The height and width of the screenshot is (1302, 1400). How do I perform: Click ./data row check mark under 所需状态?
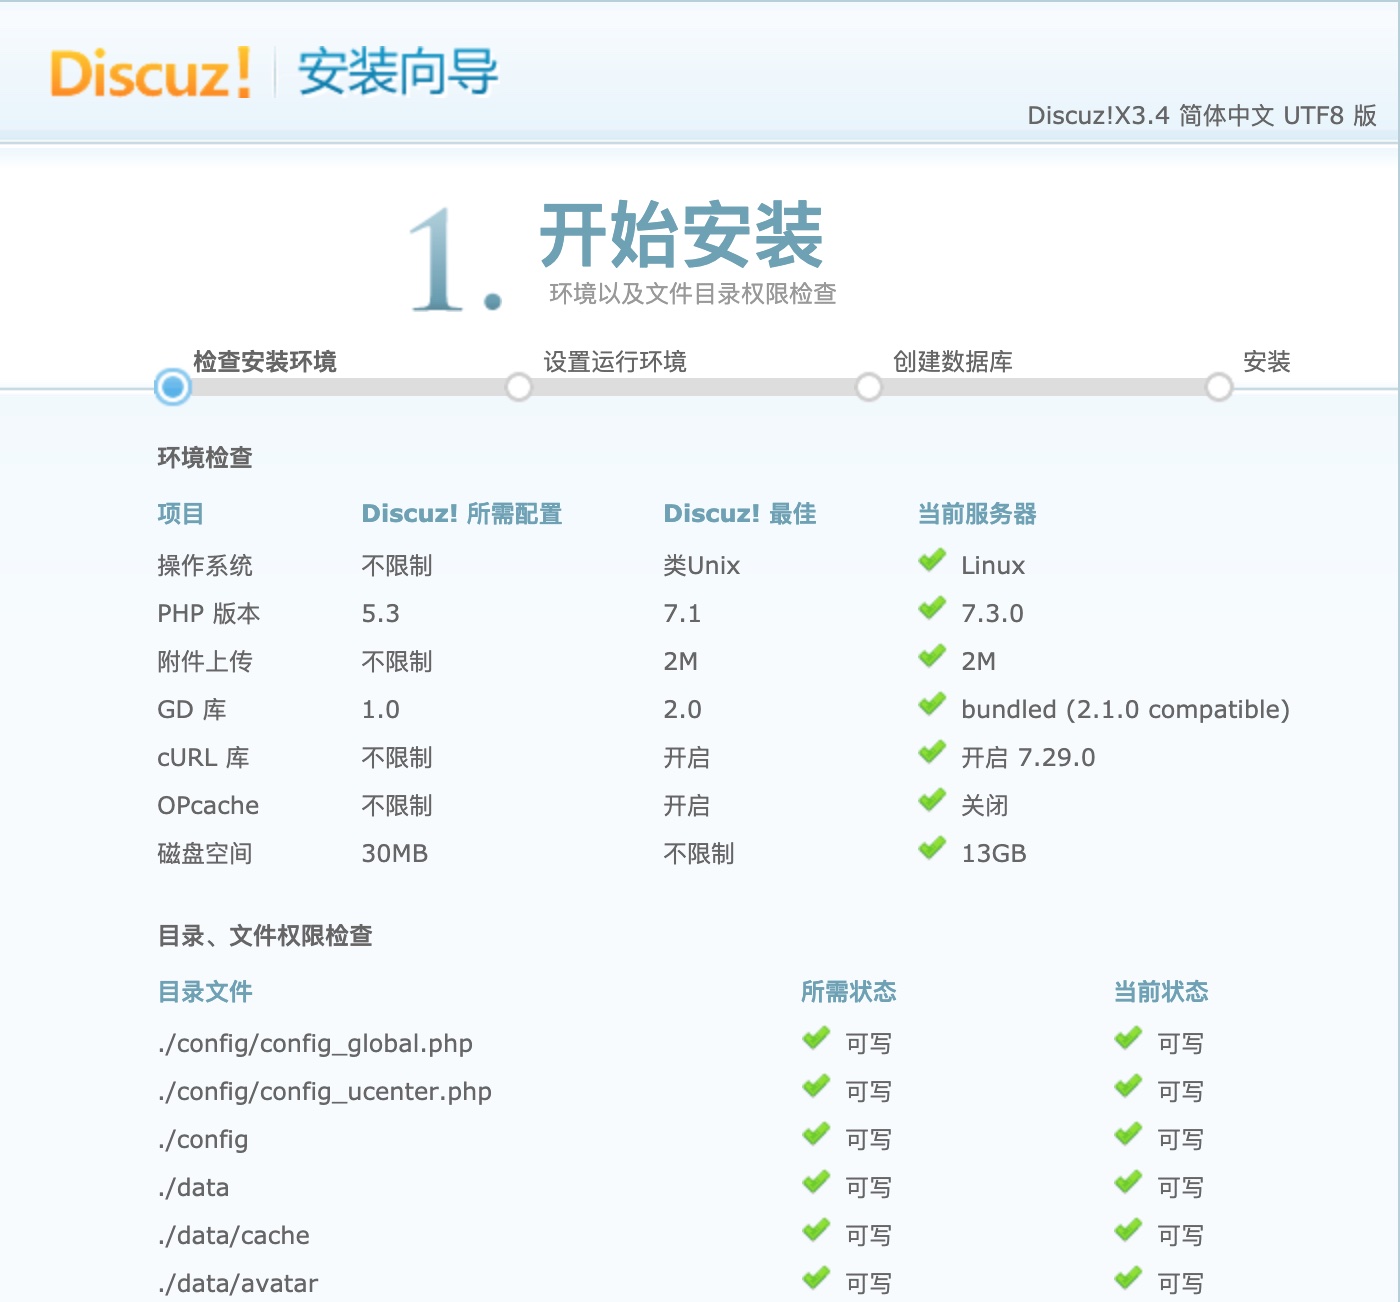816,1183
